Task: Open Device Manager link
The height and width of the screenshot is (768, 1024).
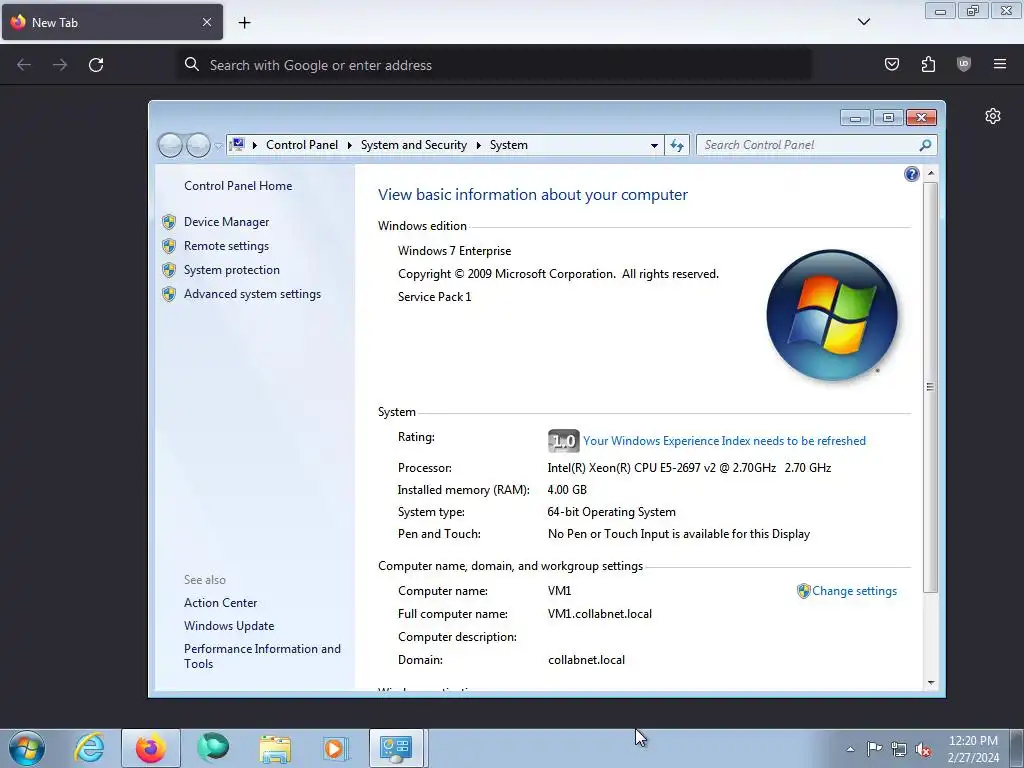Action: pos(227,222)
